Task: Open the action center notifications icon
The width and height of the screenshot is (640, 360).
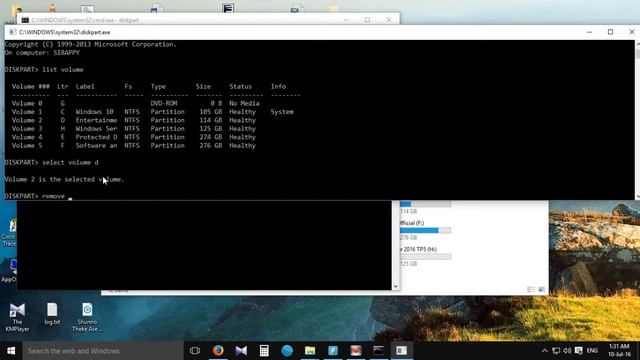Action: pyautogui.click(x=578, y=351)
